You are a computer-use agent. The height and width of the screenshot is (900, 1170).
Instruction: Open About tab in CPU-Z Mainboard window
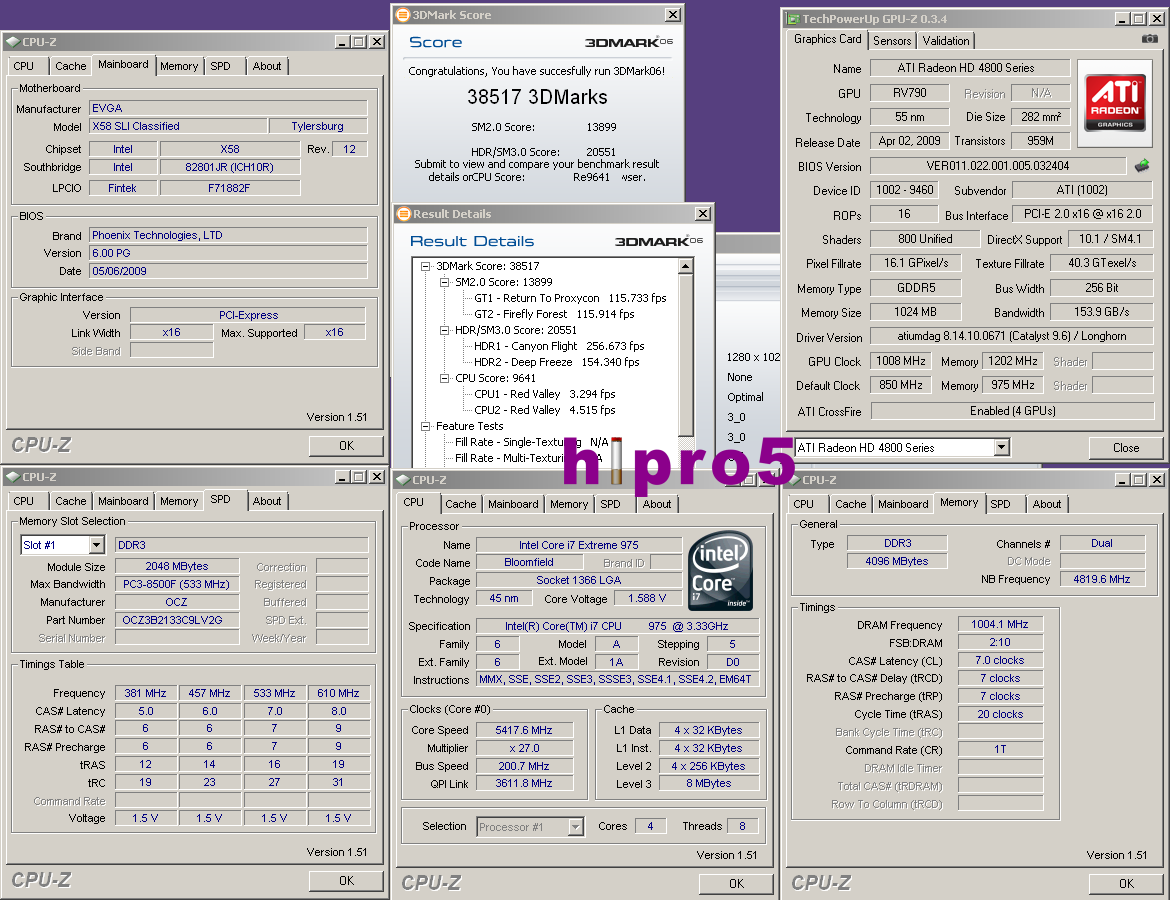coord(266,66)
